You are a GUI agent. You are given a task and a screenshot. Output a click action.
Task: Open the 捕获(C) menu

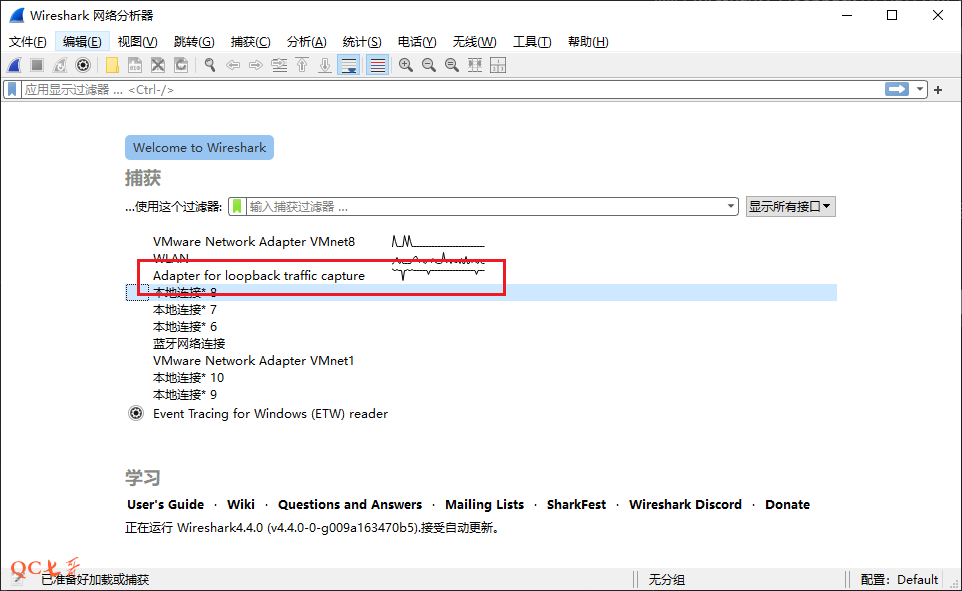250,41
